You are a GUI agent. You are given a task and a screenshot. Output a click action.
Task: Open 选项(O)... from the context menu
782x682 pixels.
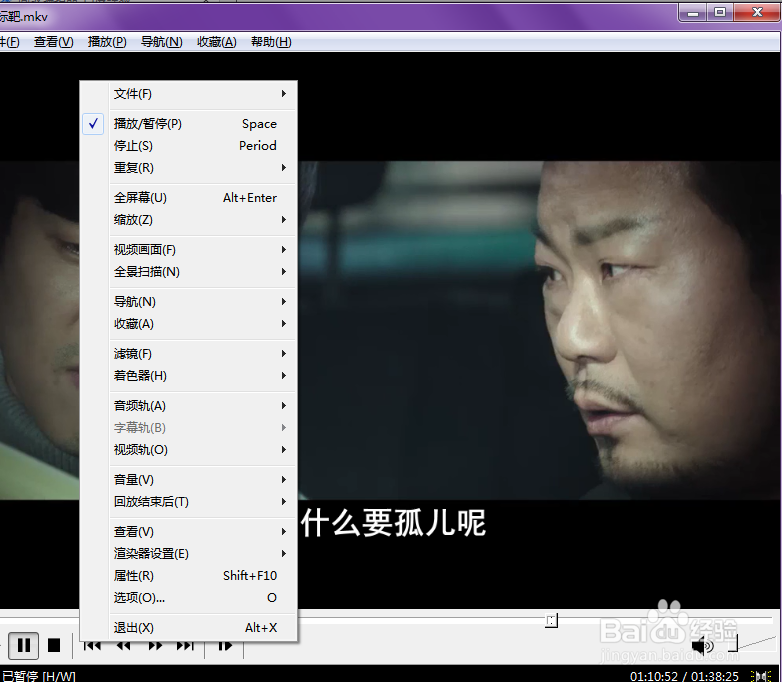(189, 598)
